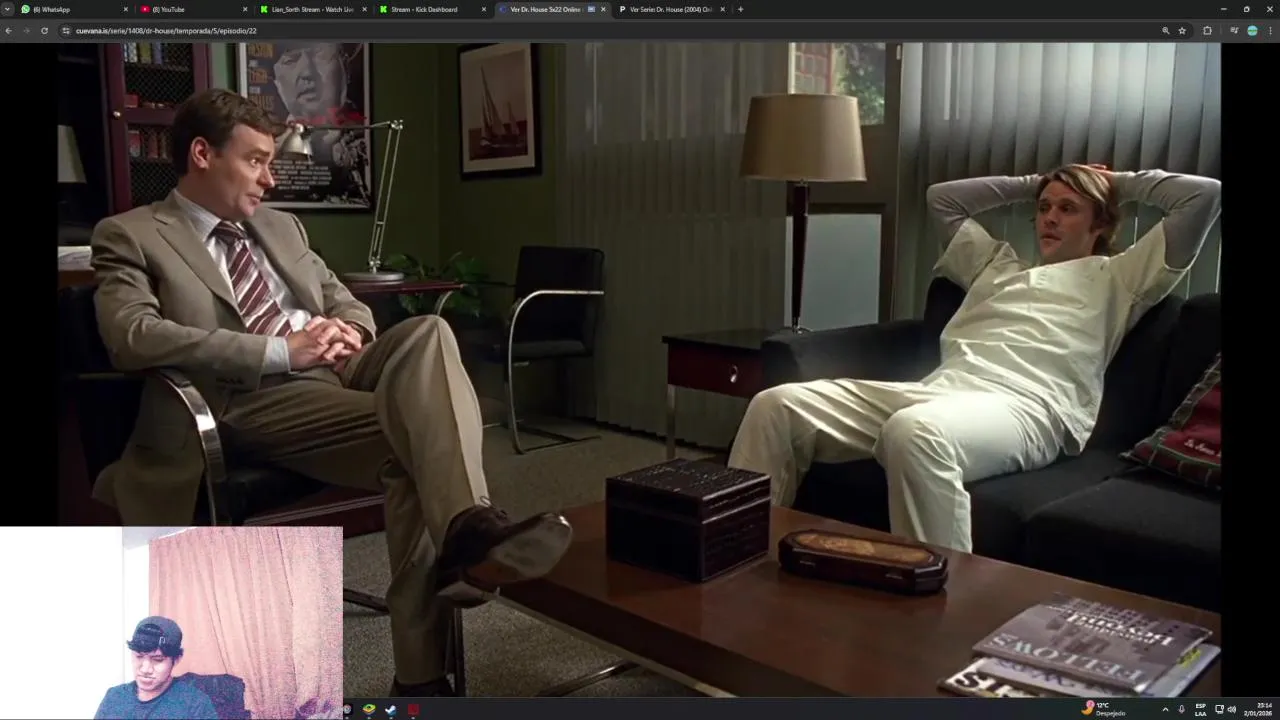Open the Lian_Sorth Stream tab
The width and height of the screenshot is (1280, 720).
(313, 9)
